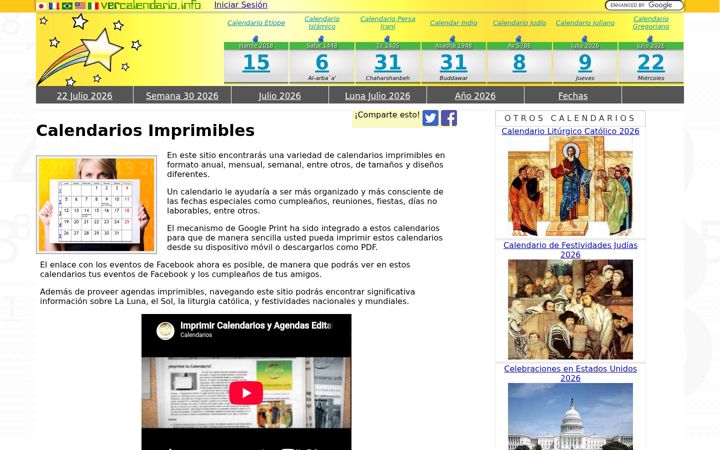Click Persian date number 31

[x=388, y=63]
